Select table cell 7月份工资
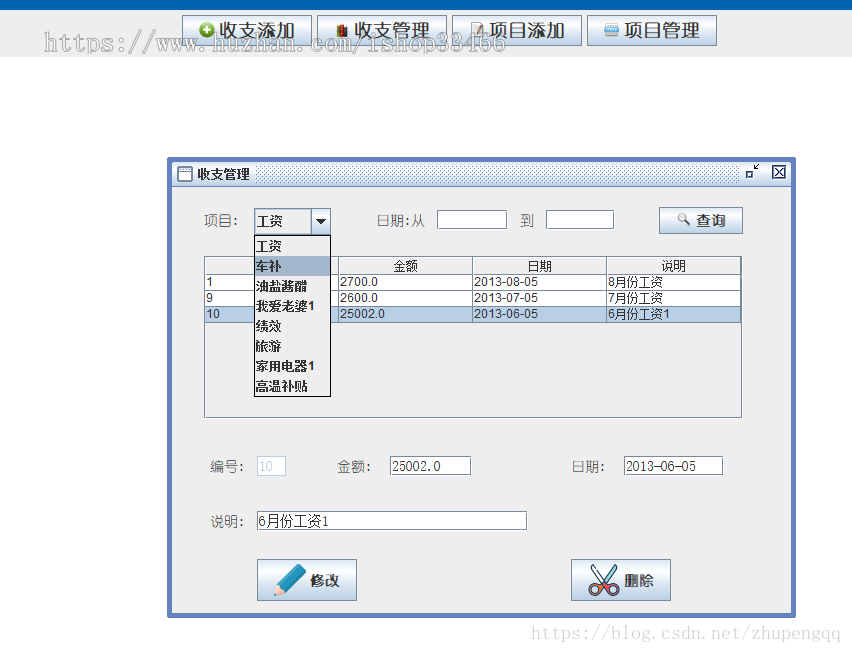 (674, 298)
